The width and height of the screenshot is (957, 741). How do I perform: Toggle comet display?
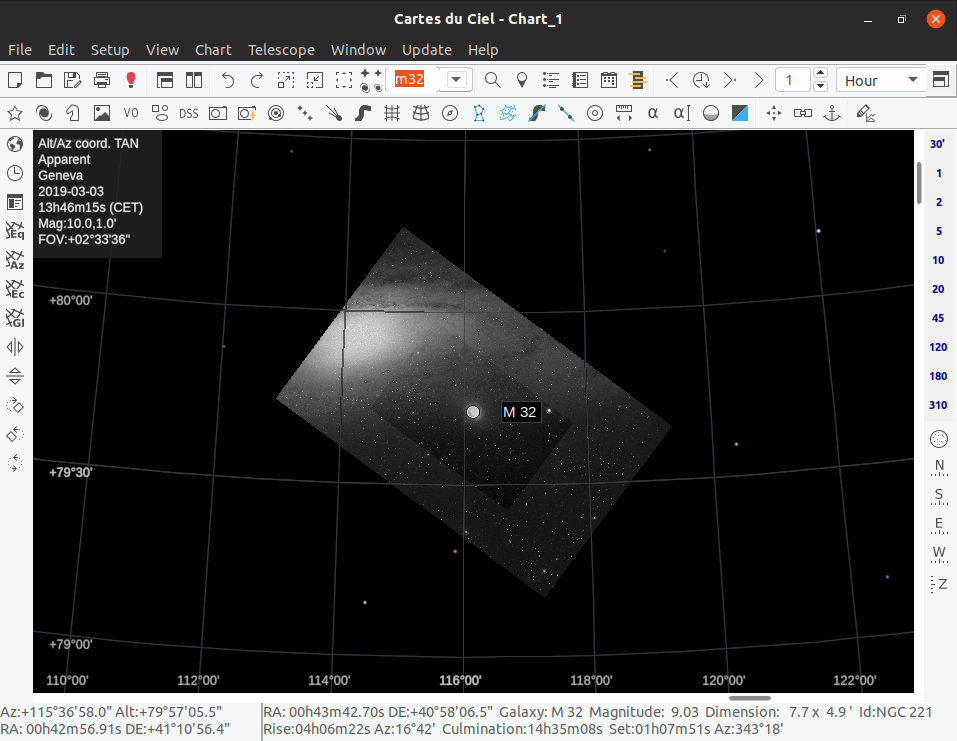334,113
